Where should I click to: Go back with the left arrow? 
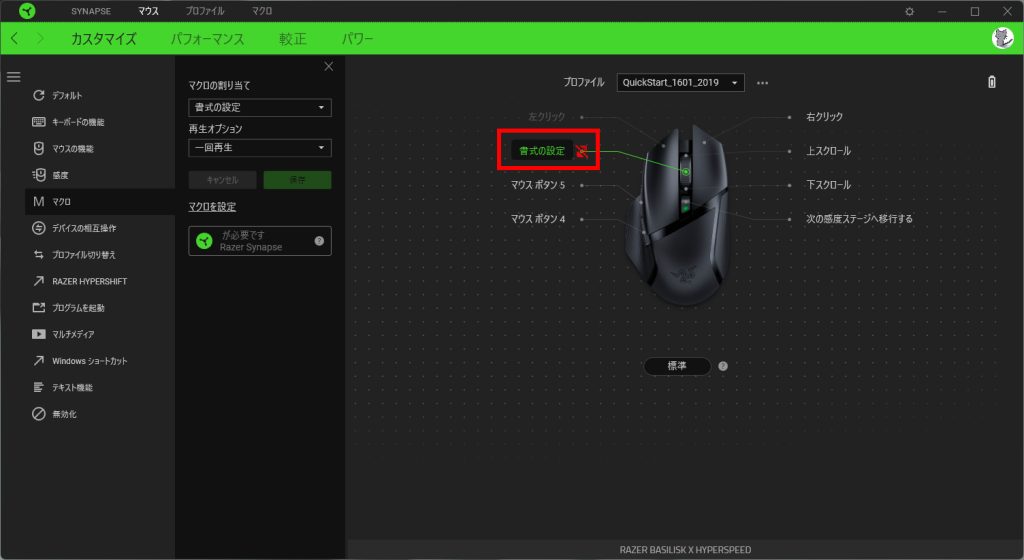coord(14,39)
